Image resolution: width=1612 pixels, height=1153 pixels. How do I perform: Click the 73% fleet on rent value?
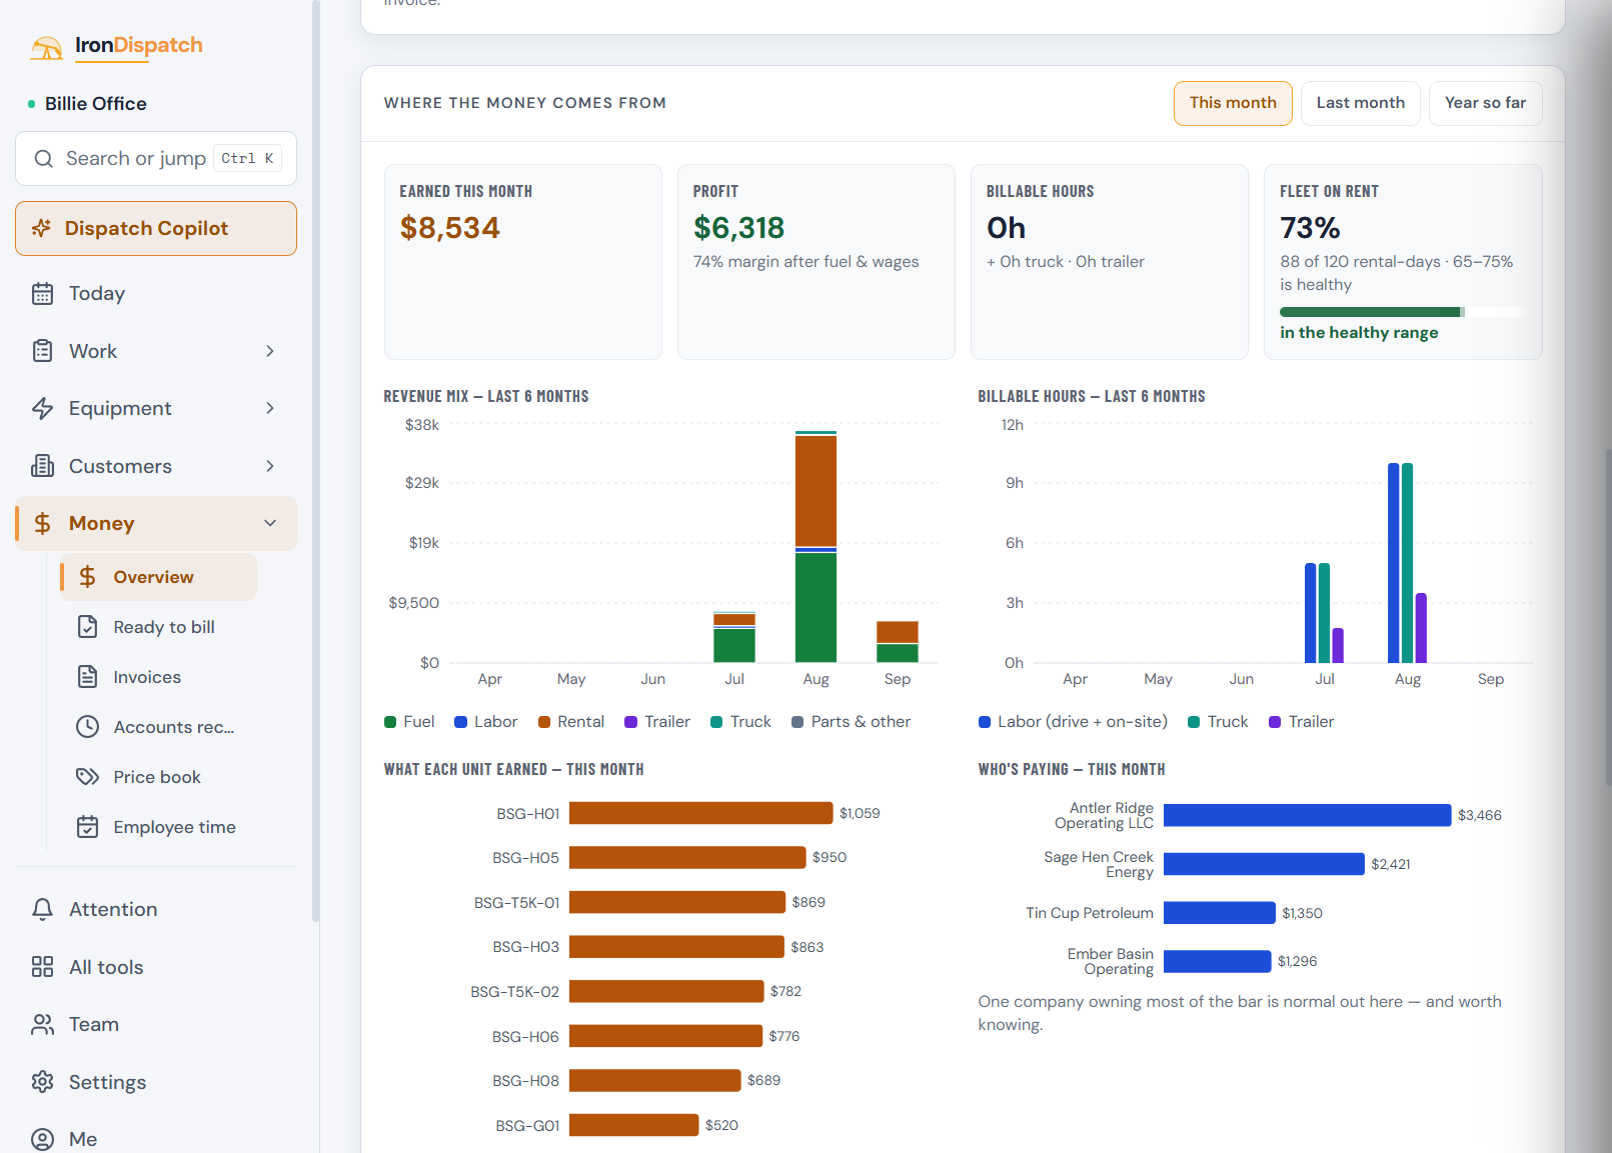(x=1310, y=228)
